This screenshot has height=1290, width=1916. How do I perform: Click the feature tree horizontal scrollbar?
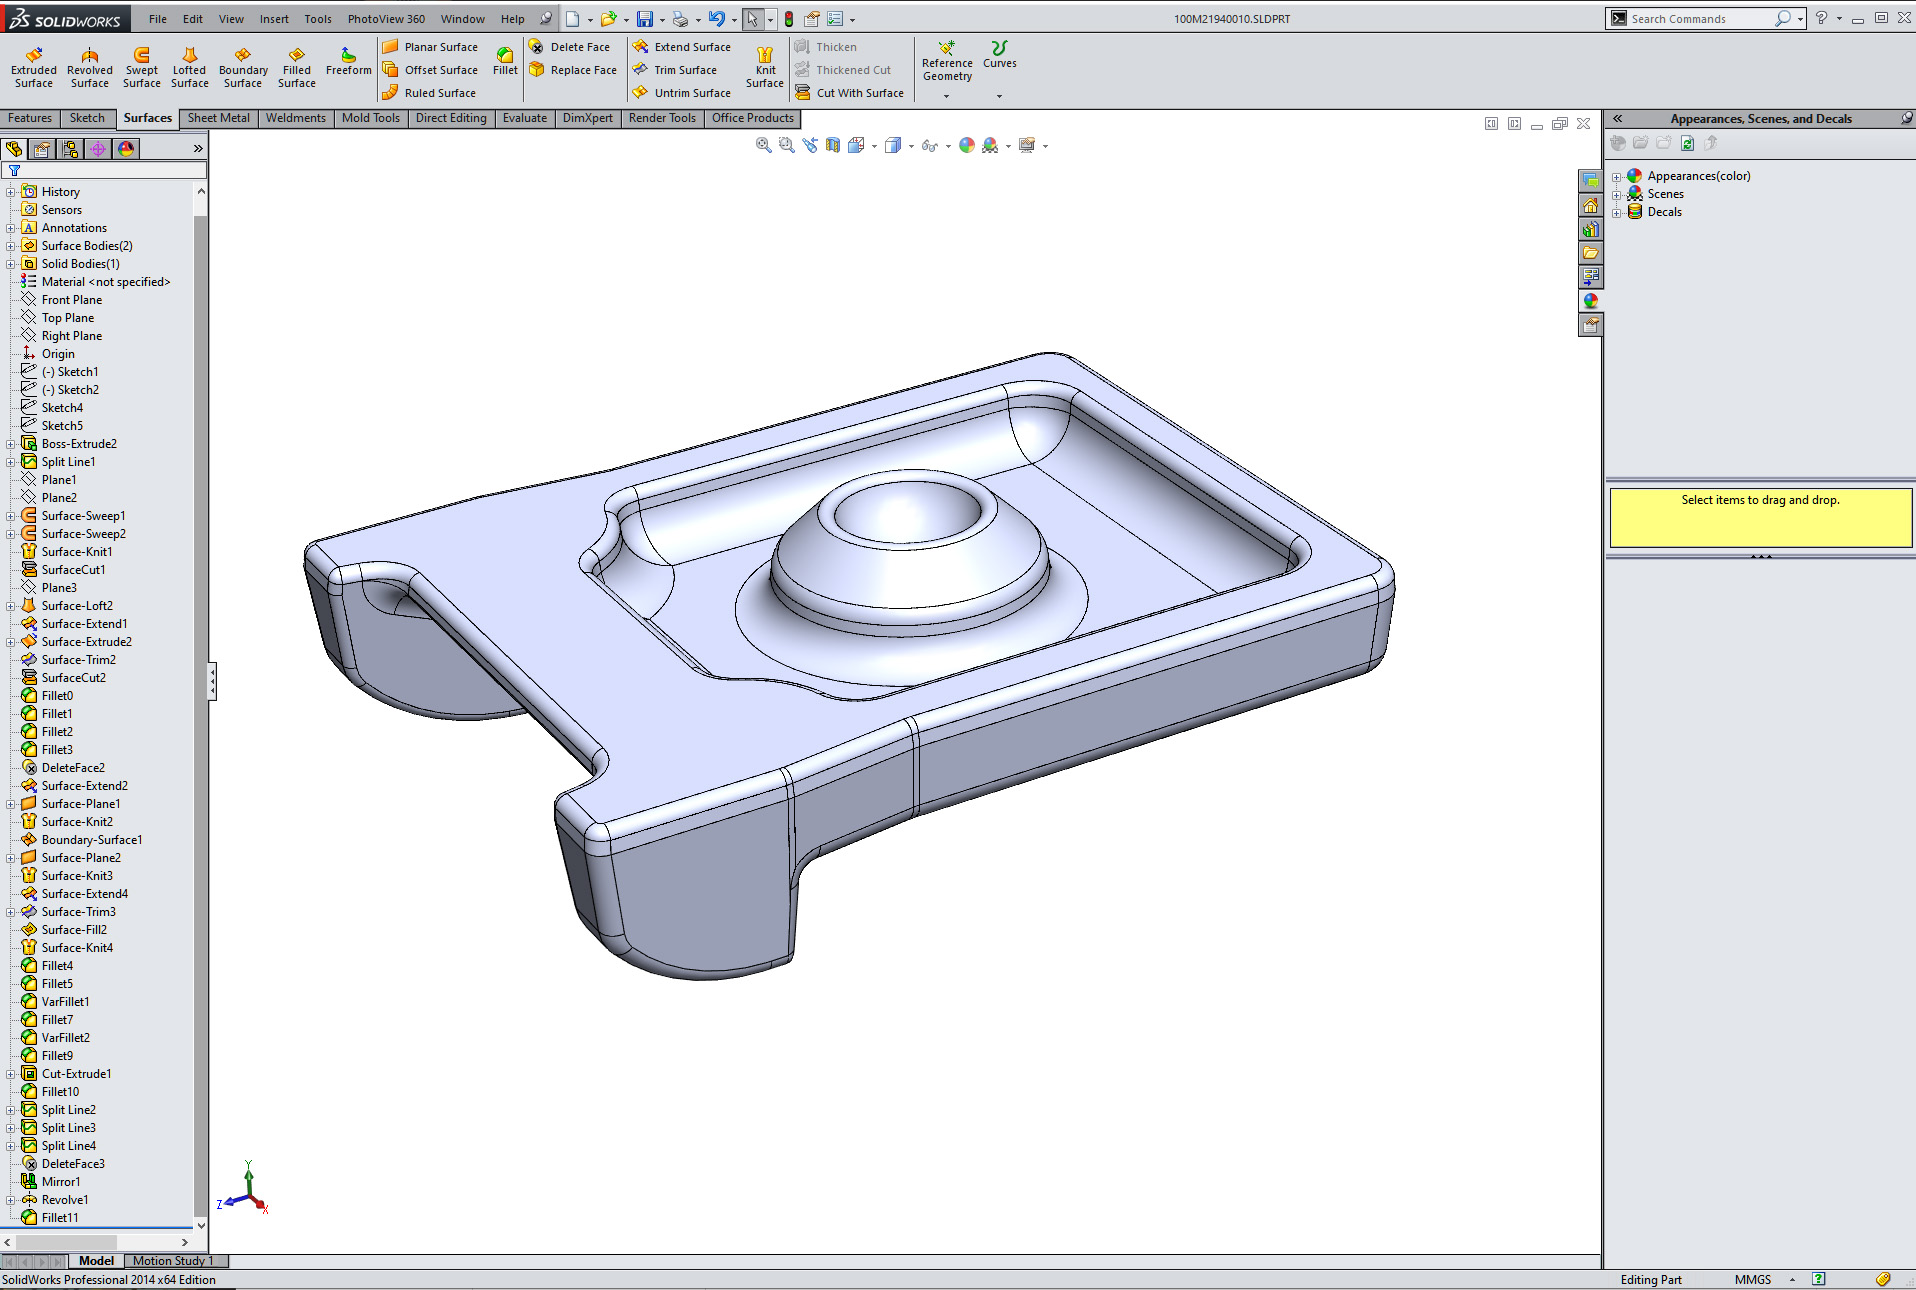[96, 1242]
